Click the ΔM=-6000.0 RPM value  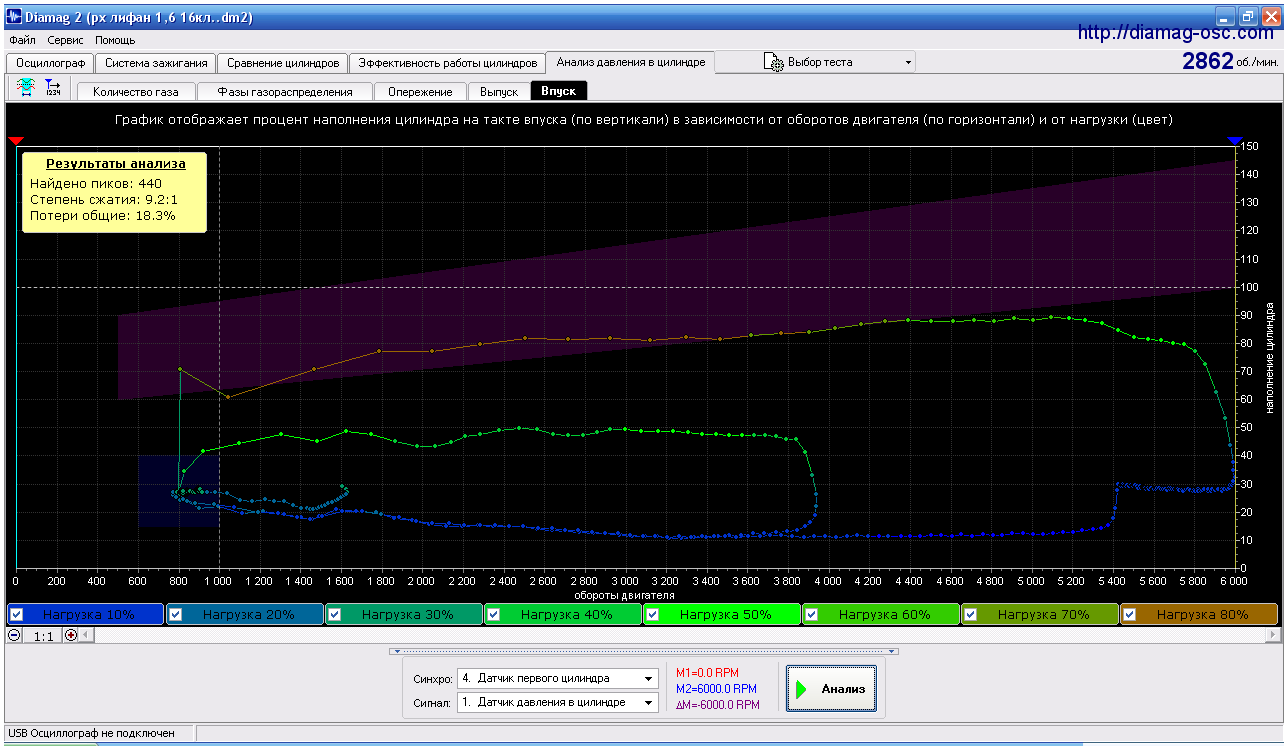pos(718,705)
